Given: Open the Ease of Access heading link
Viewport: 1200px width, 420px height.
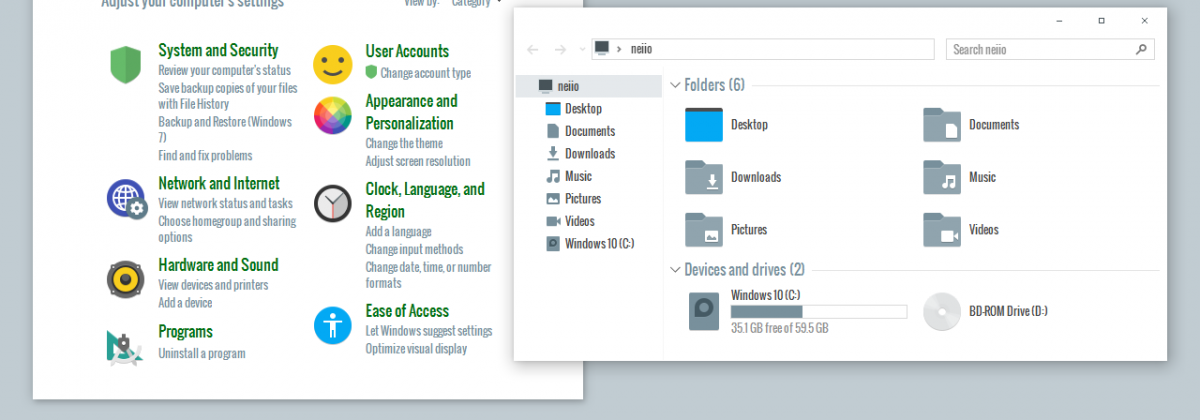Looking at the screenshot, I should (x=407, y=311).
